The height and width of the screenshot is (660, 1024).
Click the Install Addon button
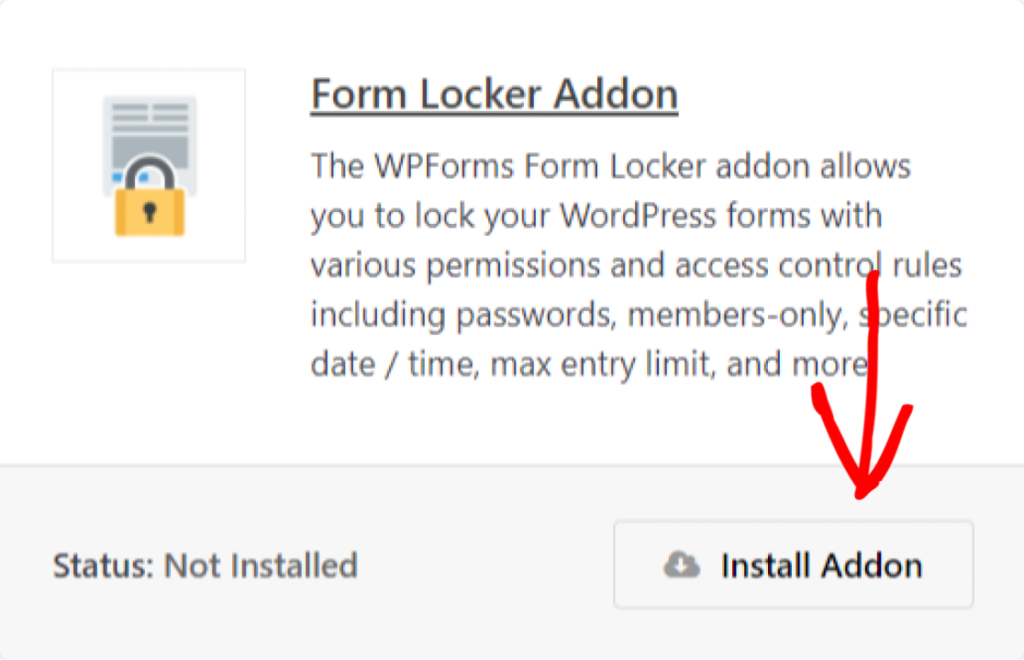793,565
